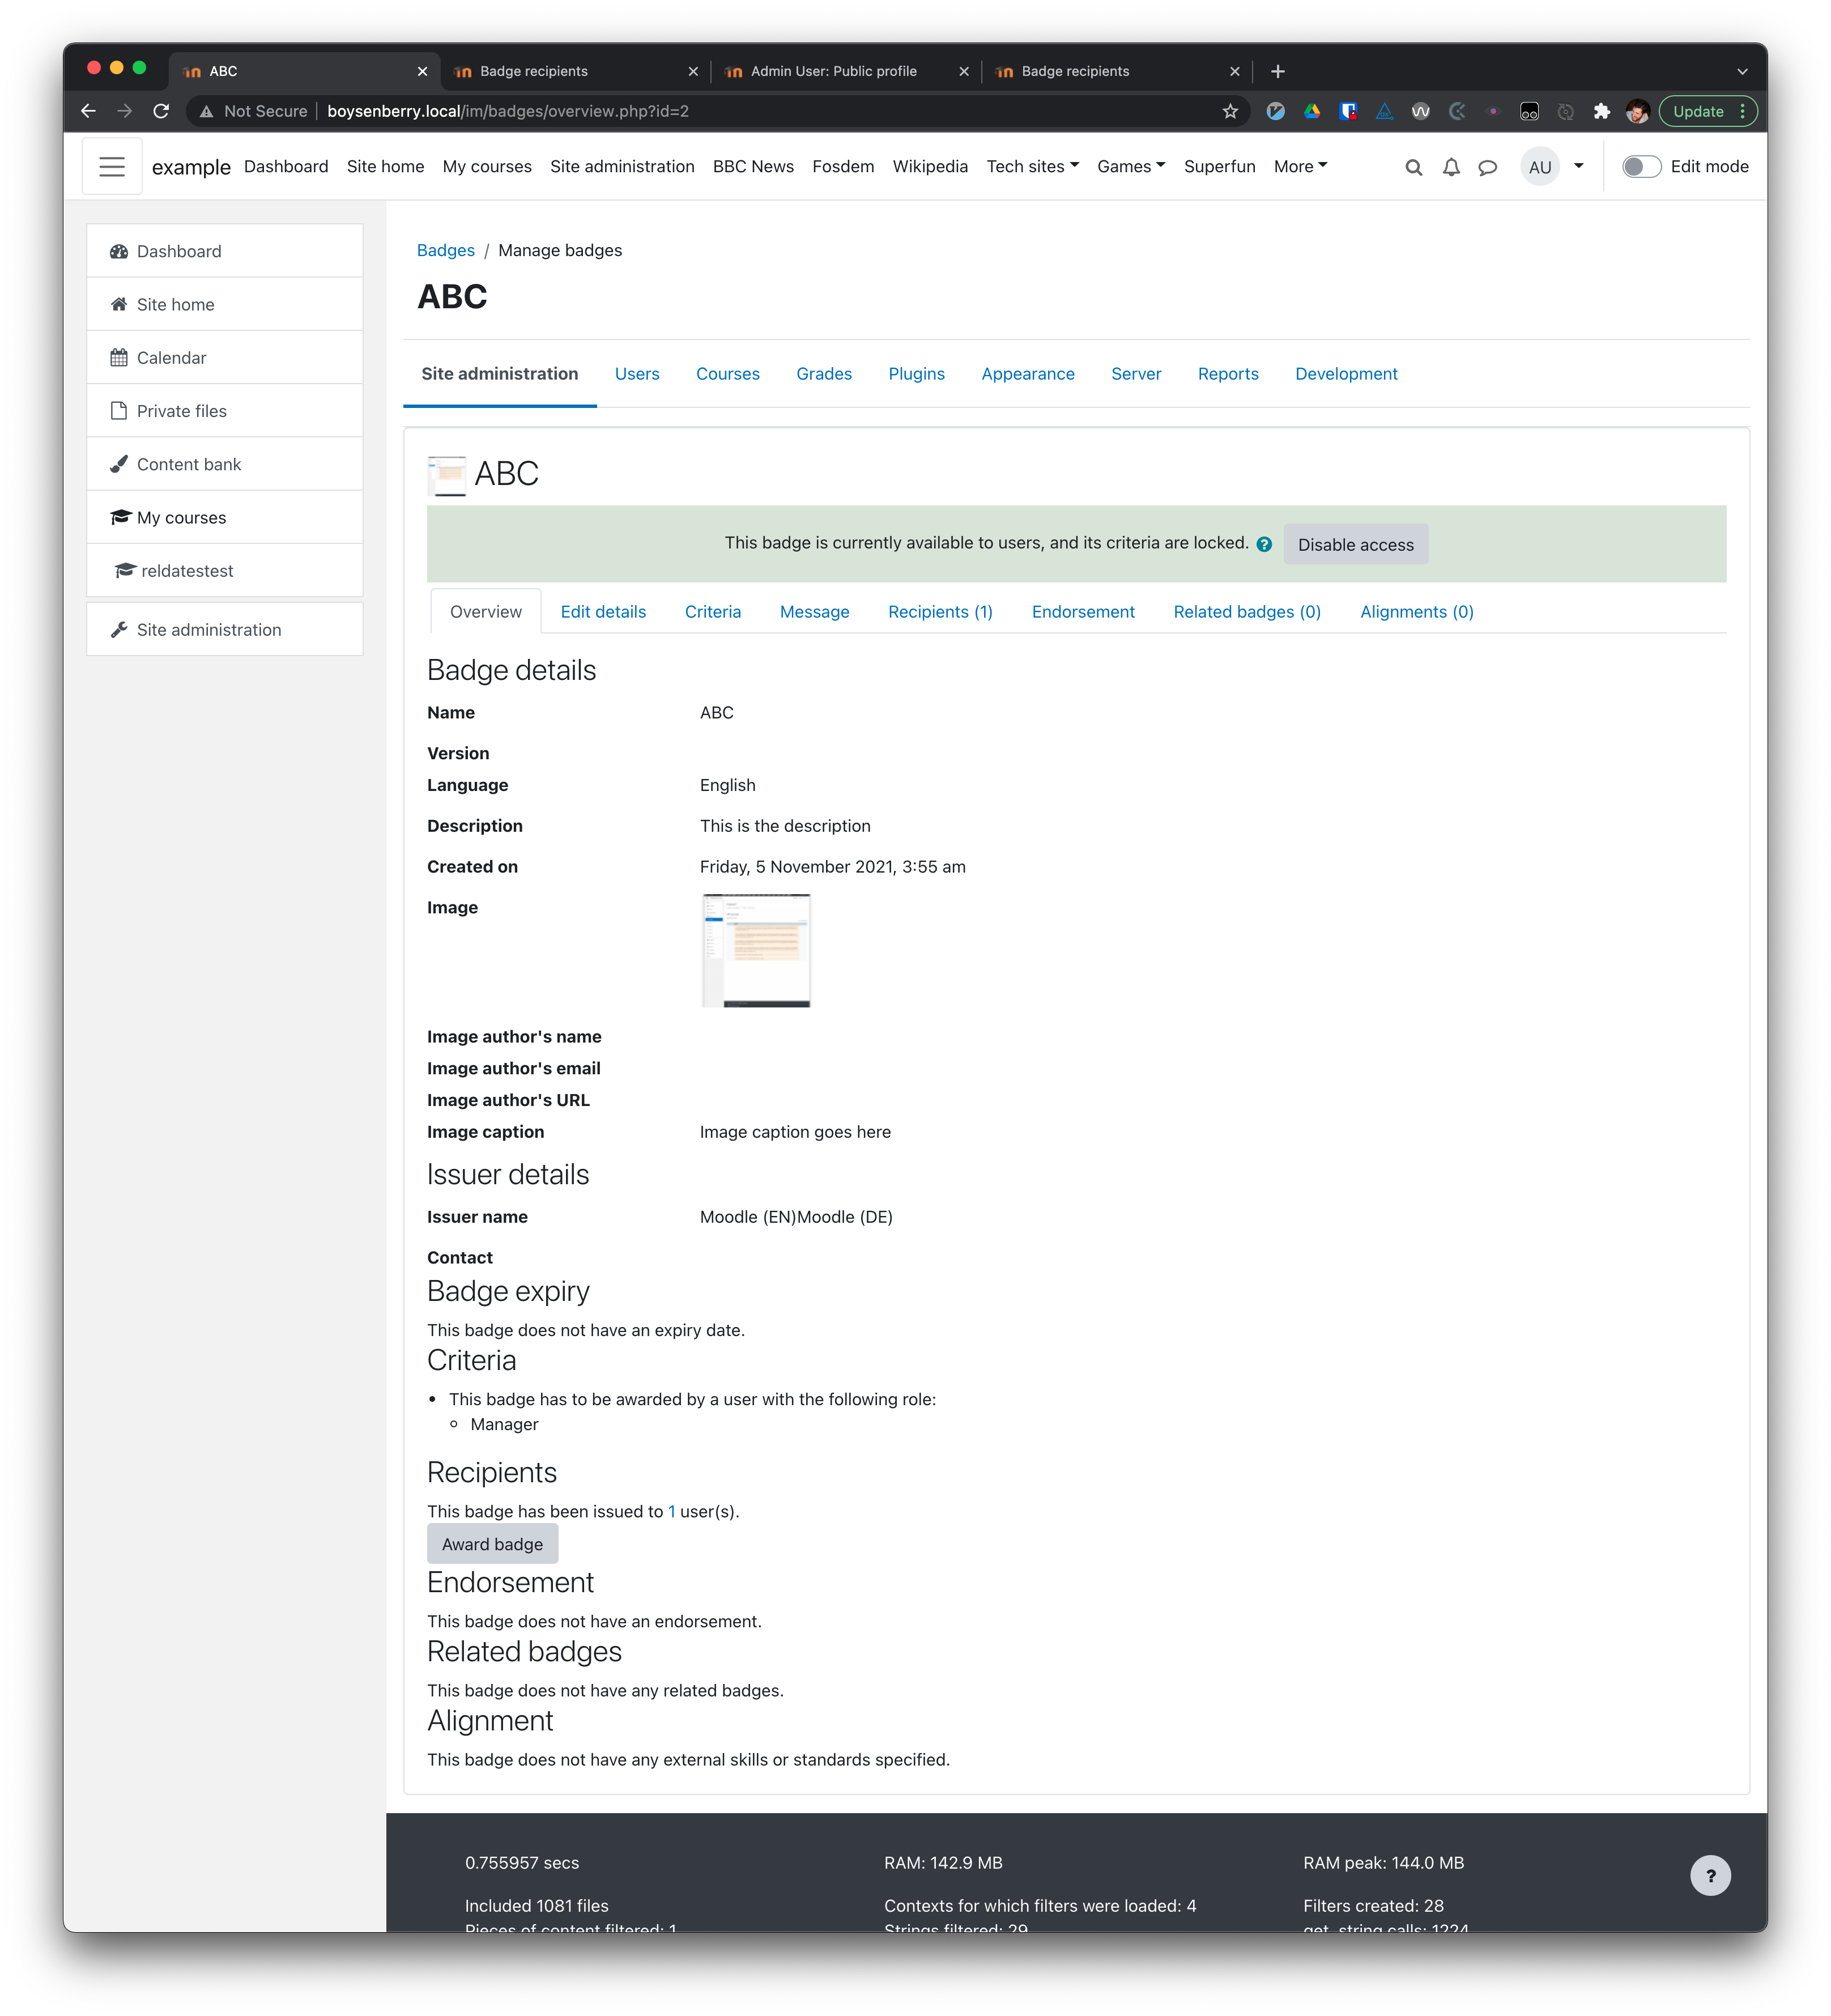The height and width of the screenshot is (2016, 1831).
Task: Click the Not Secure warning icon
Action: point(206,111)
